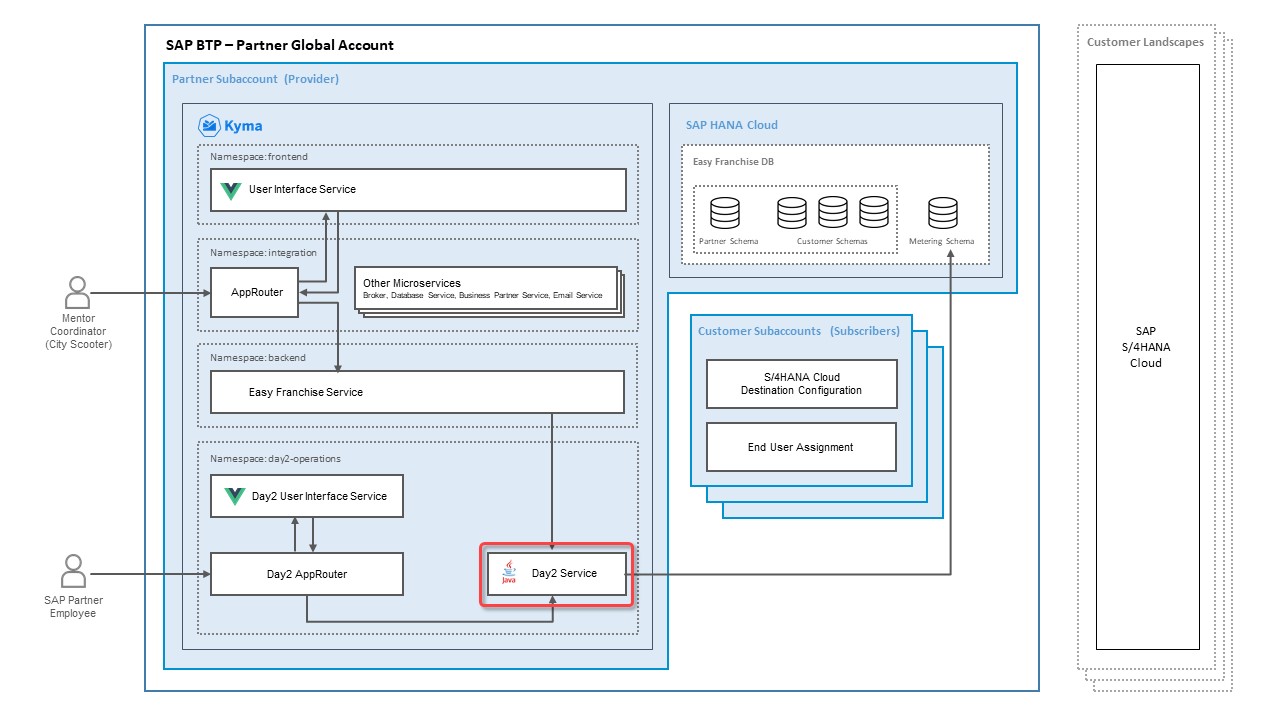
Task: Select the Day2 AppRouter box
Action: point(307,574)
